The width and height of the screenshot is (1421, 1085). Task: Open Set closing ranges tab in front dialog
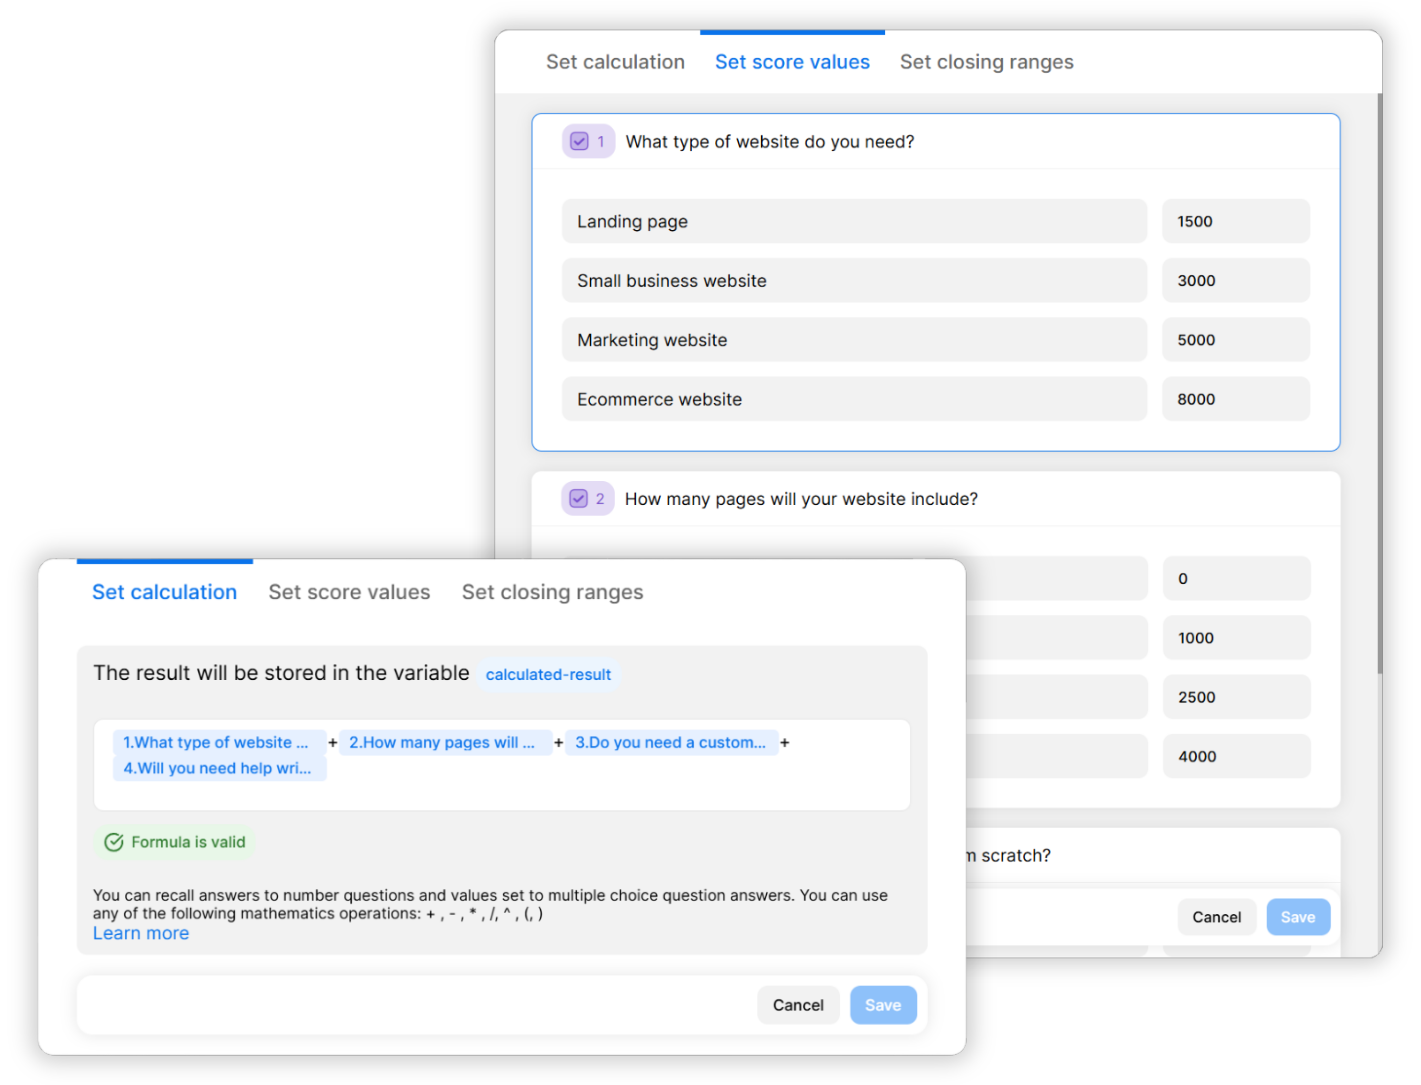tap(552, 592)
